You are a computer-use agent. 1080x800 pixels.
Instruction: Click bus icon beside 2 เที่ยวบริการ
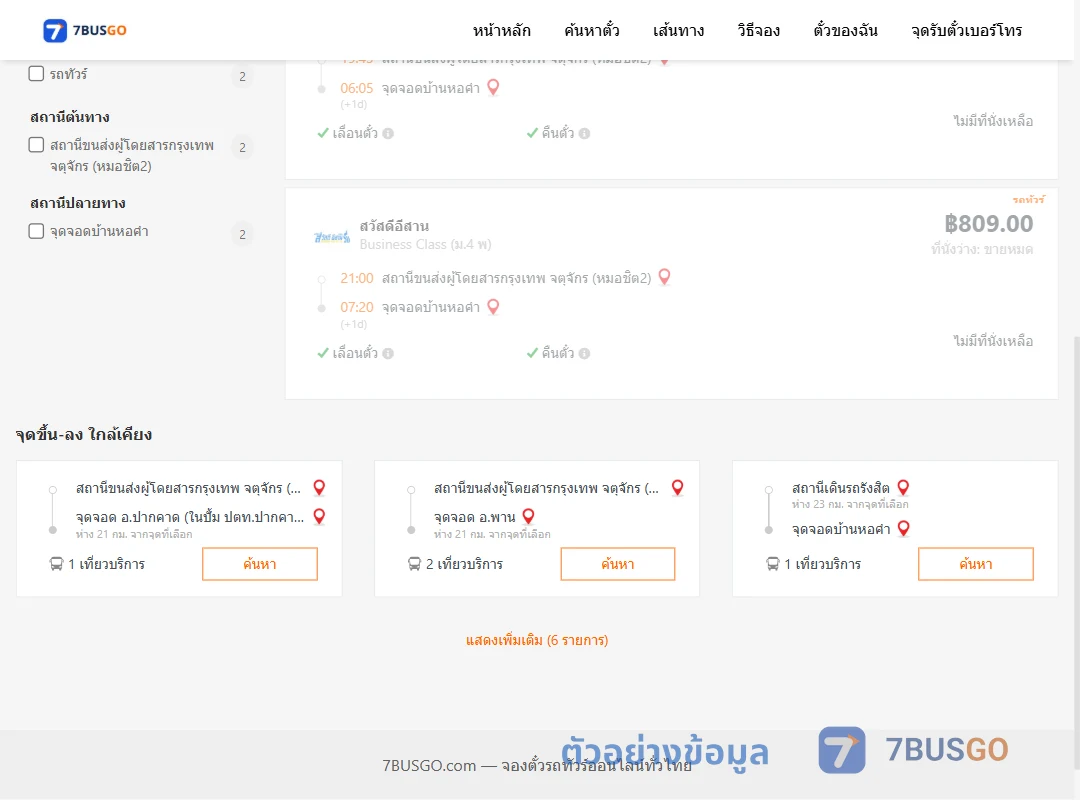coord(415,564)
